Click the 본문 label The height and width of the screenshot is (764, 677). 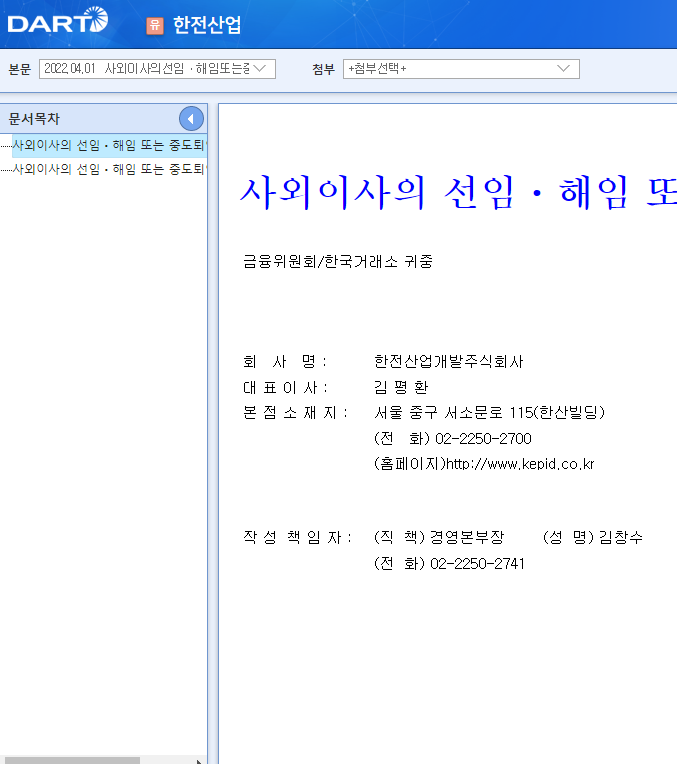point(20,69)
